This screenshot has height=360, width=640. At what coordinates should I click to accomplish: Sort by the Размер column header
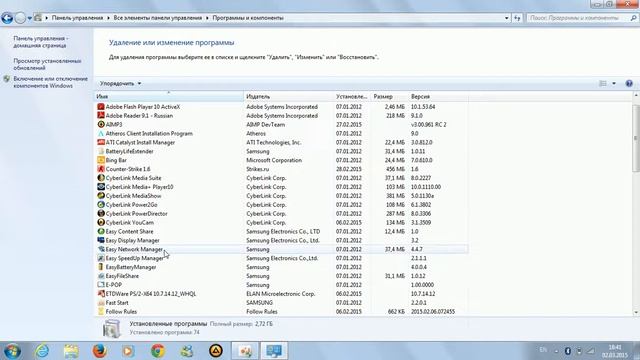point(389,97)
